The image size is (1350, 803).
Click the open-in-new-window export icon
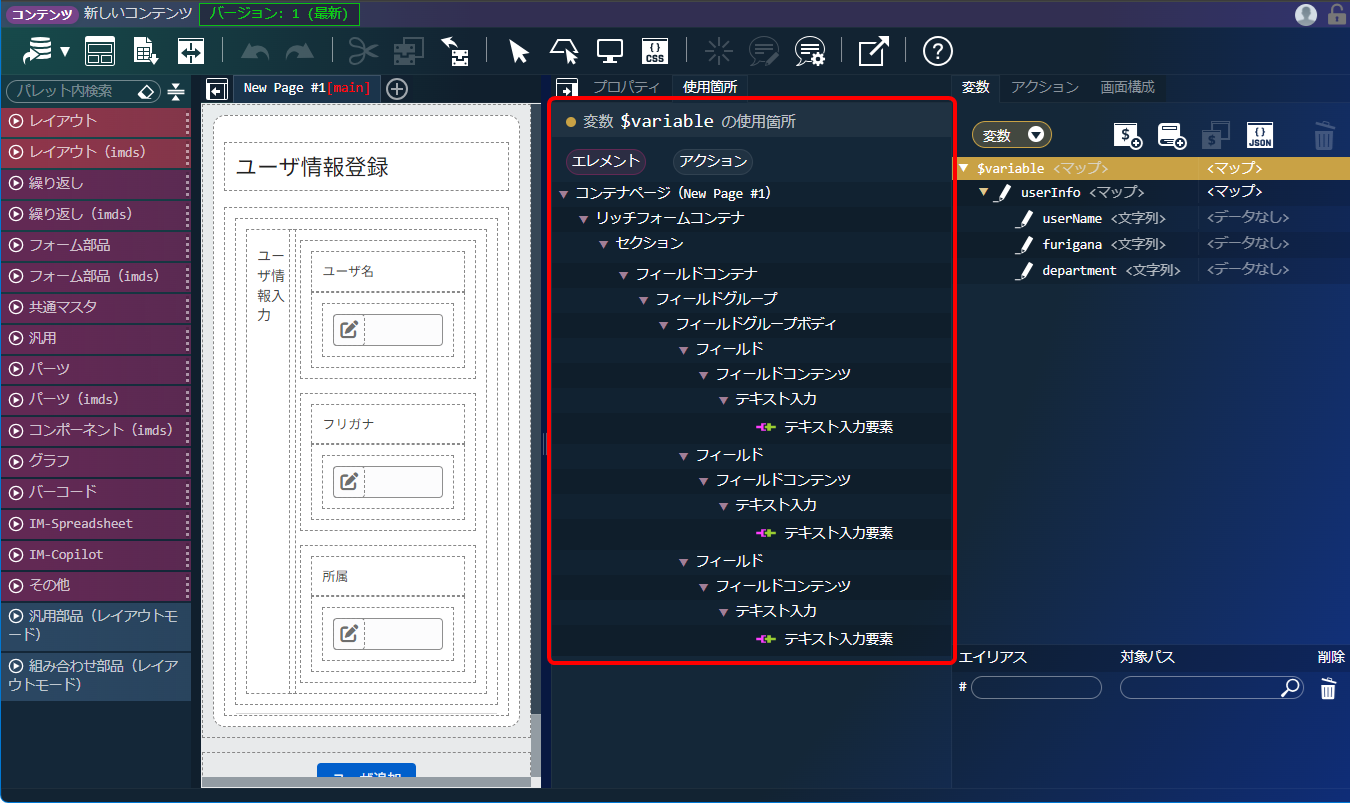[x=873, y=52]
